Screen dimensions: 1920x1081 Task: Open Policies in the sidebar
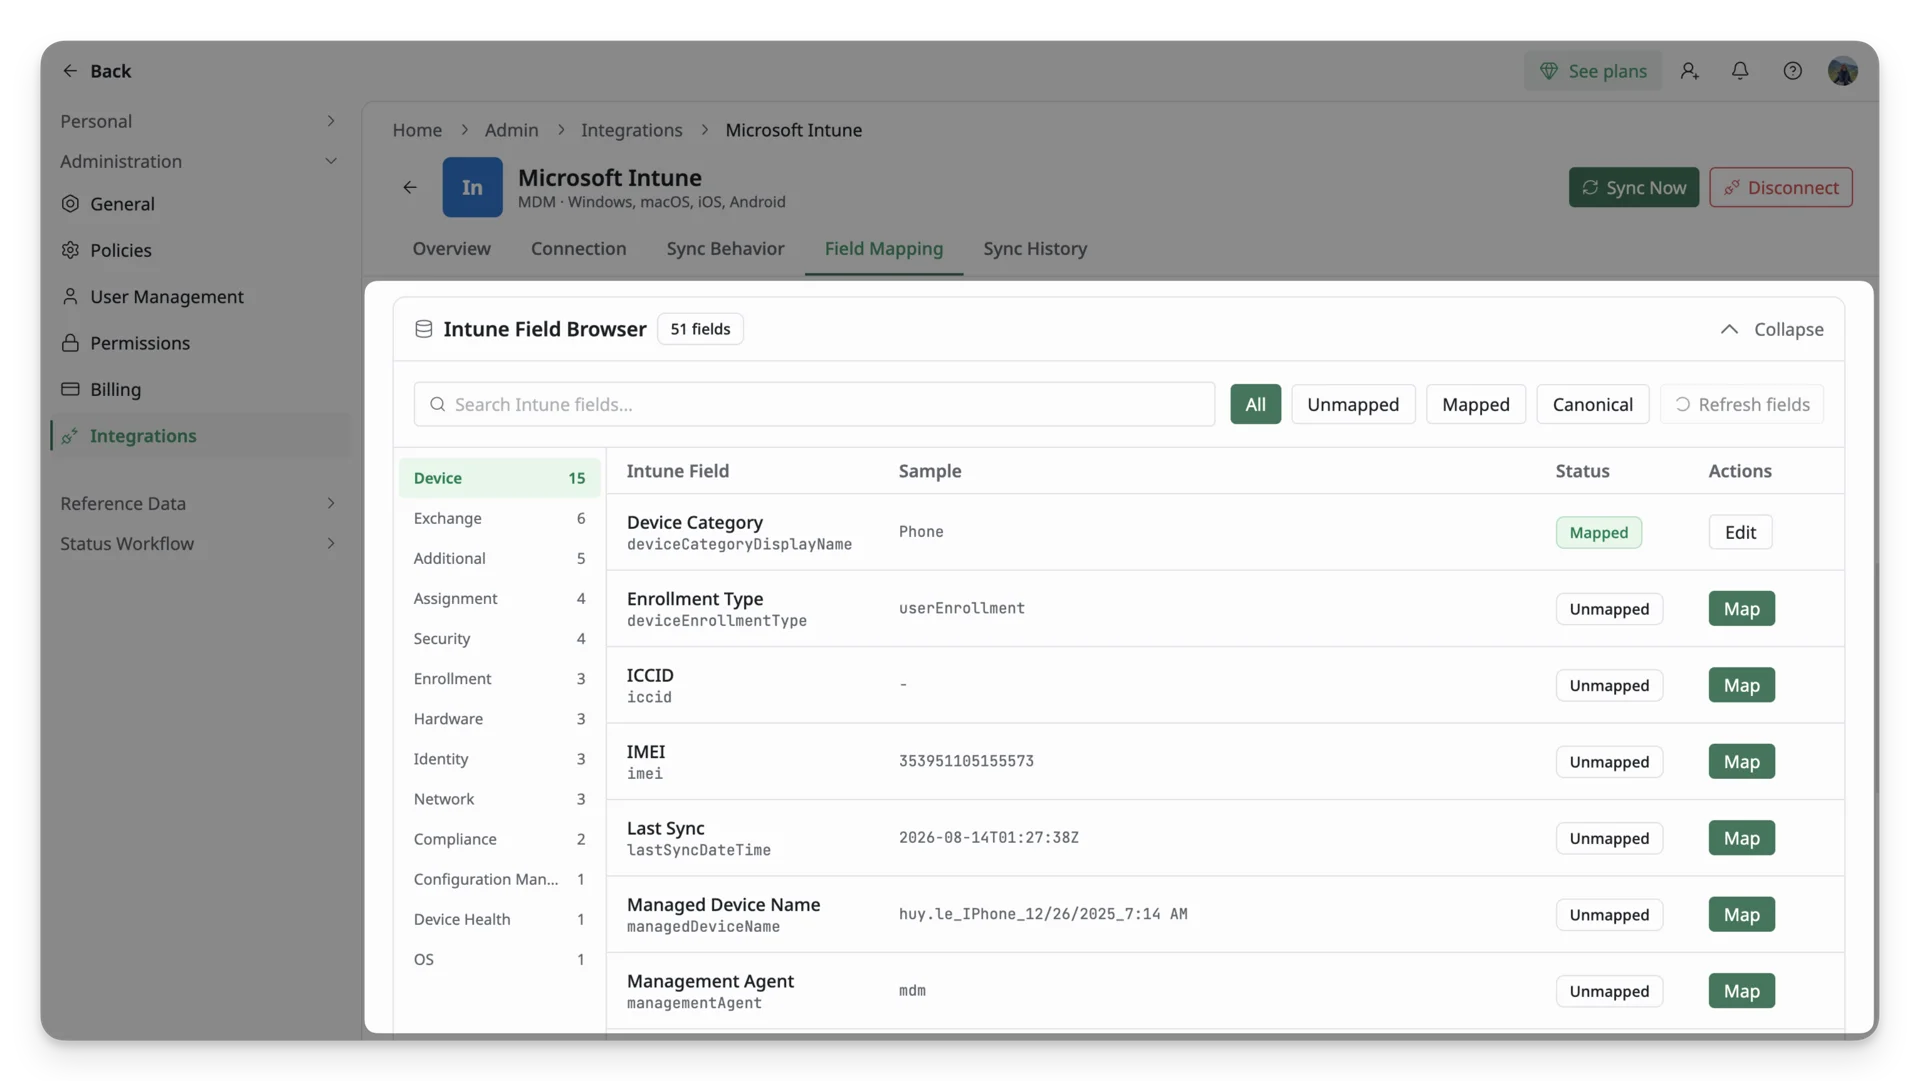point(200,250)
